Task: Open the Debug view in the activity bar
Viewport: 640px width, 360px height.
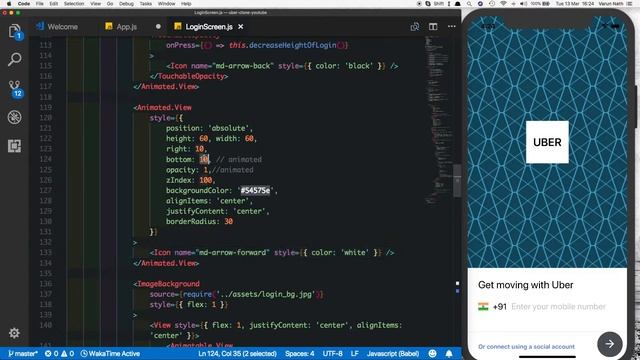Action: pos(14,117)
